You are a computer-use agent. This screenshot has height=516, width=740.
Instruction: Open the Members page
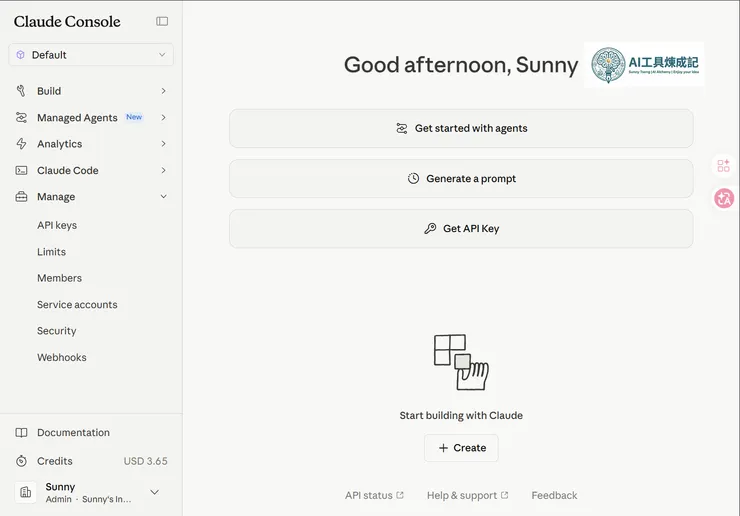pyautogui.click(x=59, y=278)
